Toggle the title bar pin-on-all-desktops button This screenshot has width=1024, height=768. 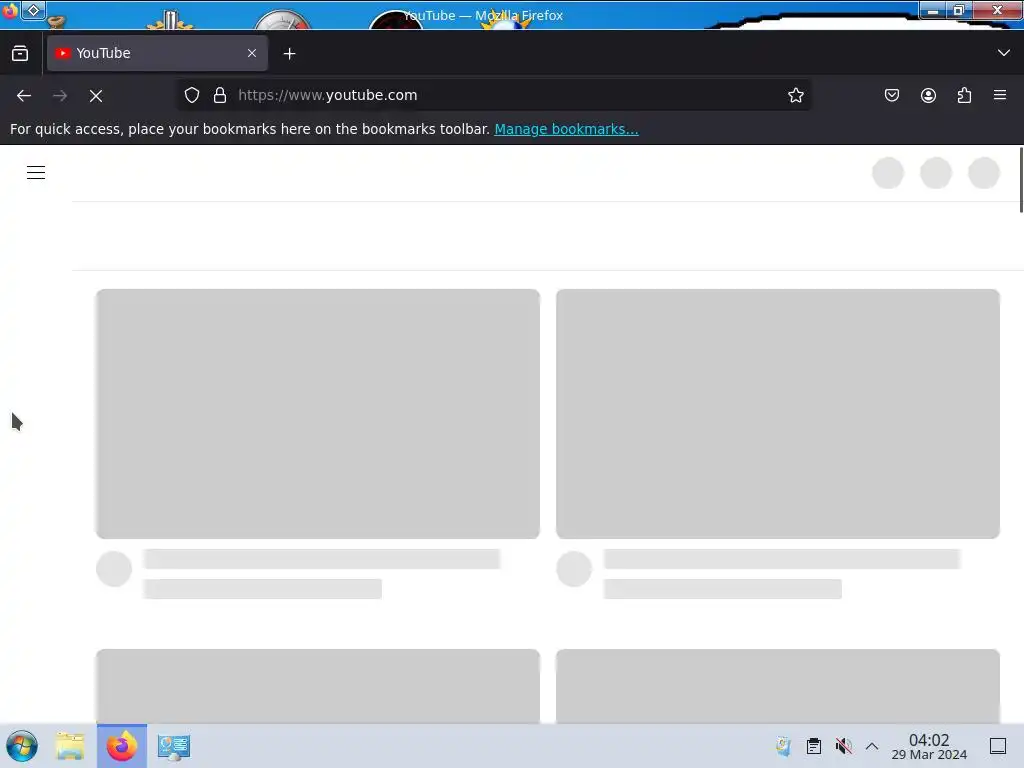click(x=33, y=10)
